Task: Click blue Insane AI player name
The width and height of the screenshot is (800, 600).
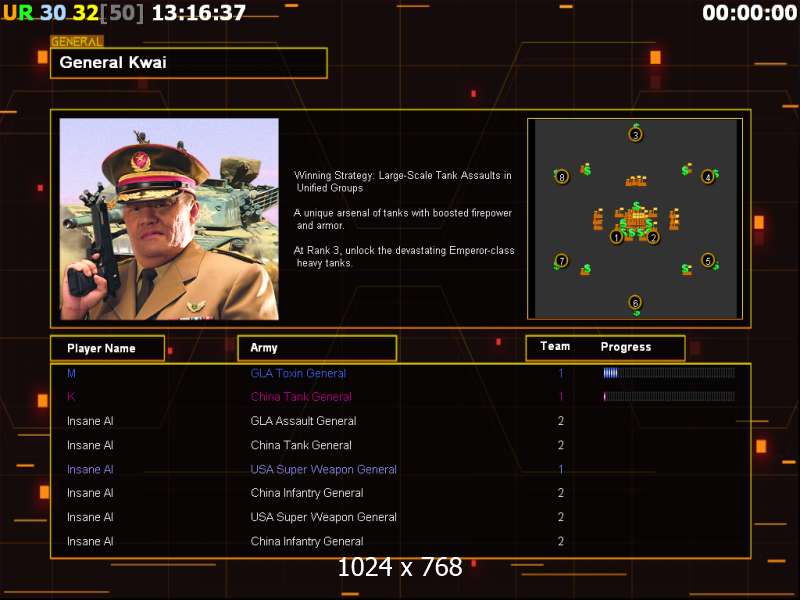Action: point(90,469)
